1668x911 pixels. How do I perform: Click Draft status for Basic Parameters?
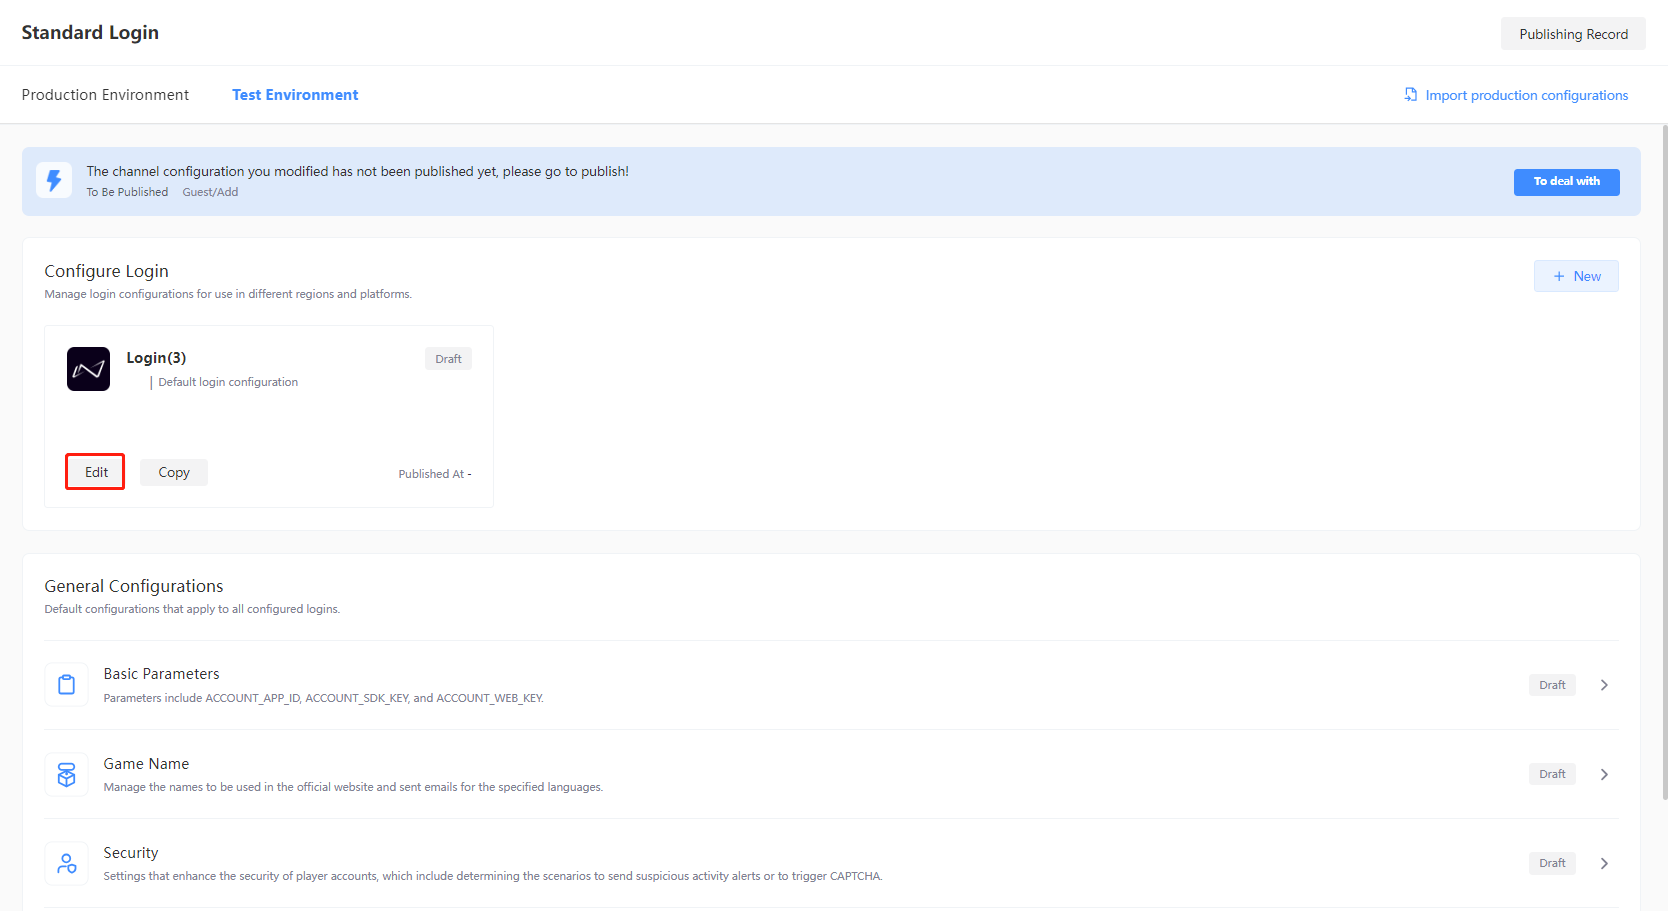(1552, 685)
